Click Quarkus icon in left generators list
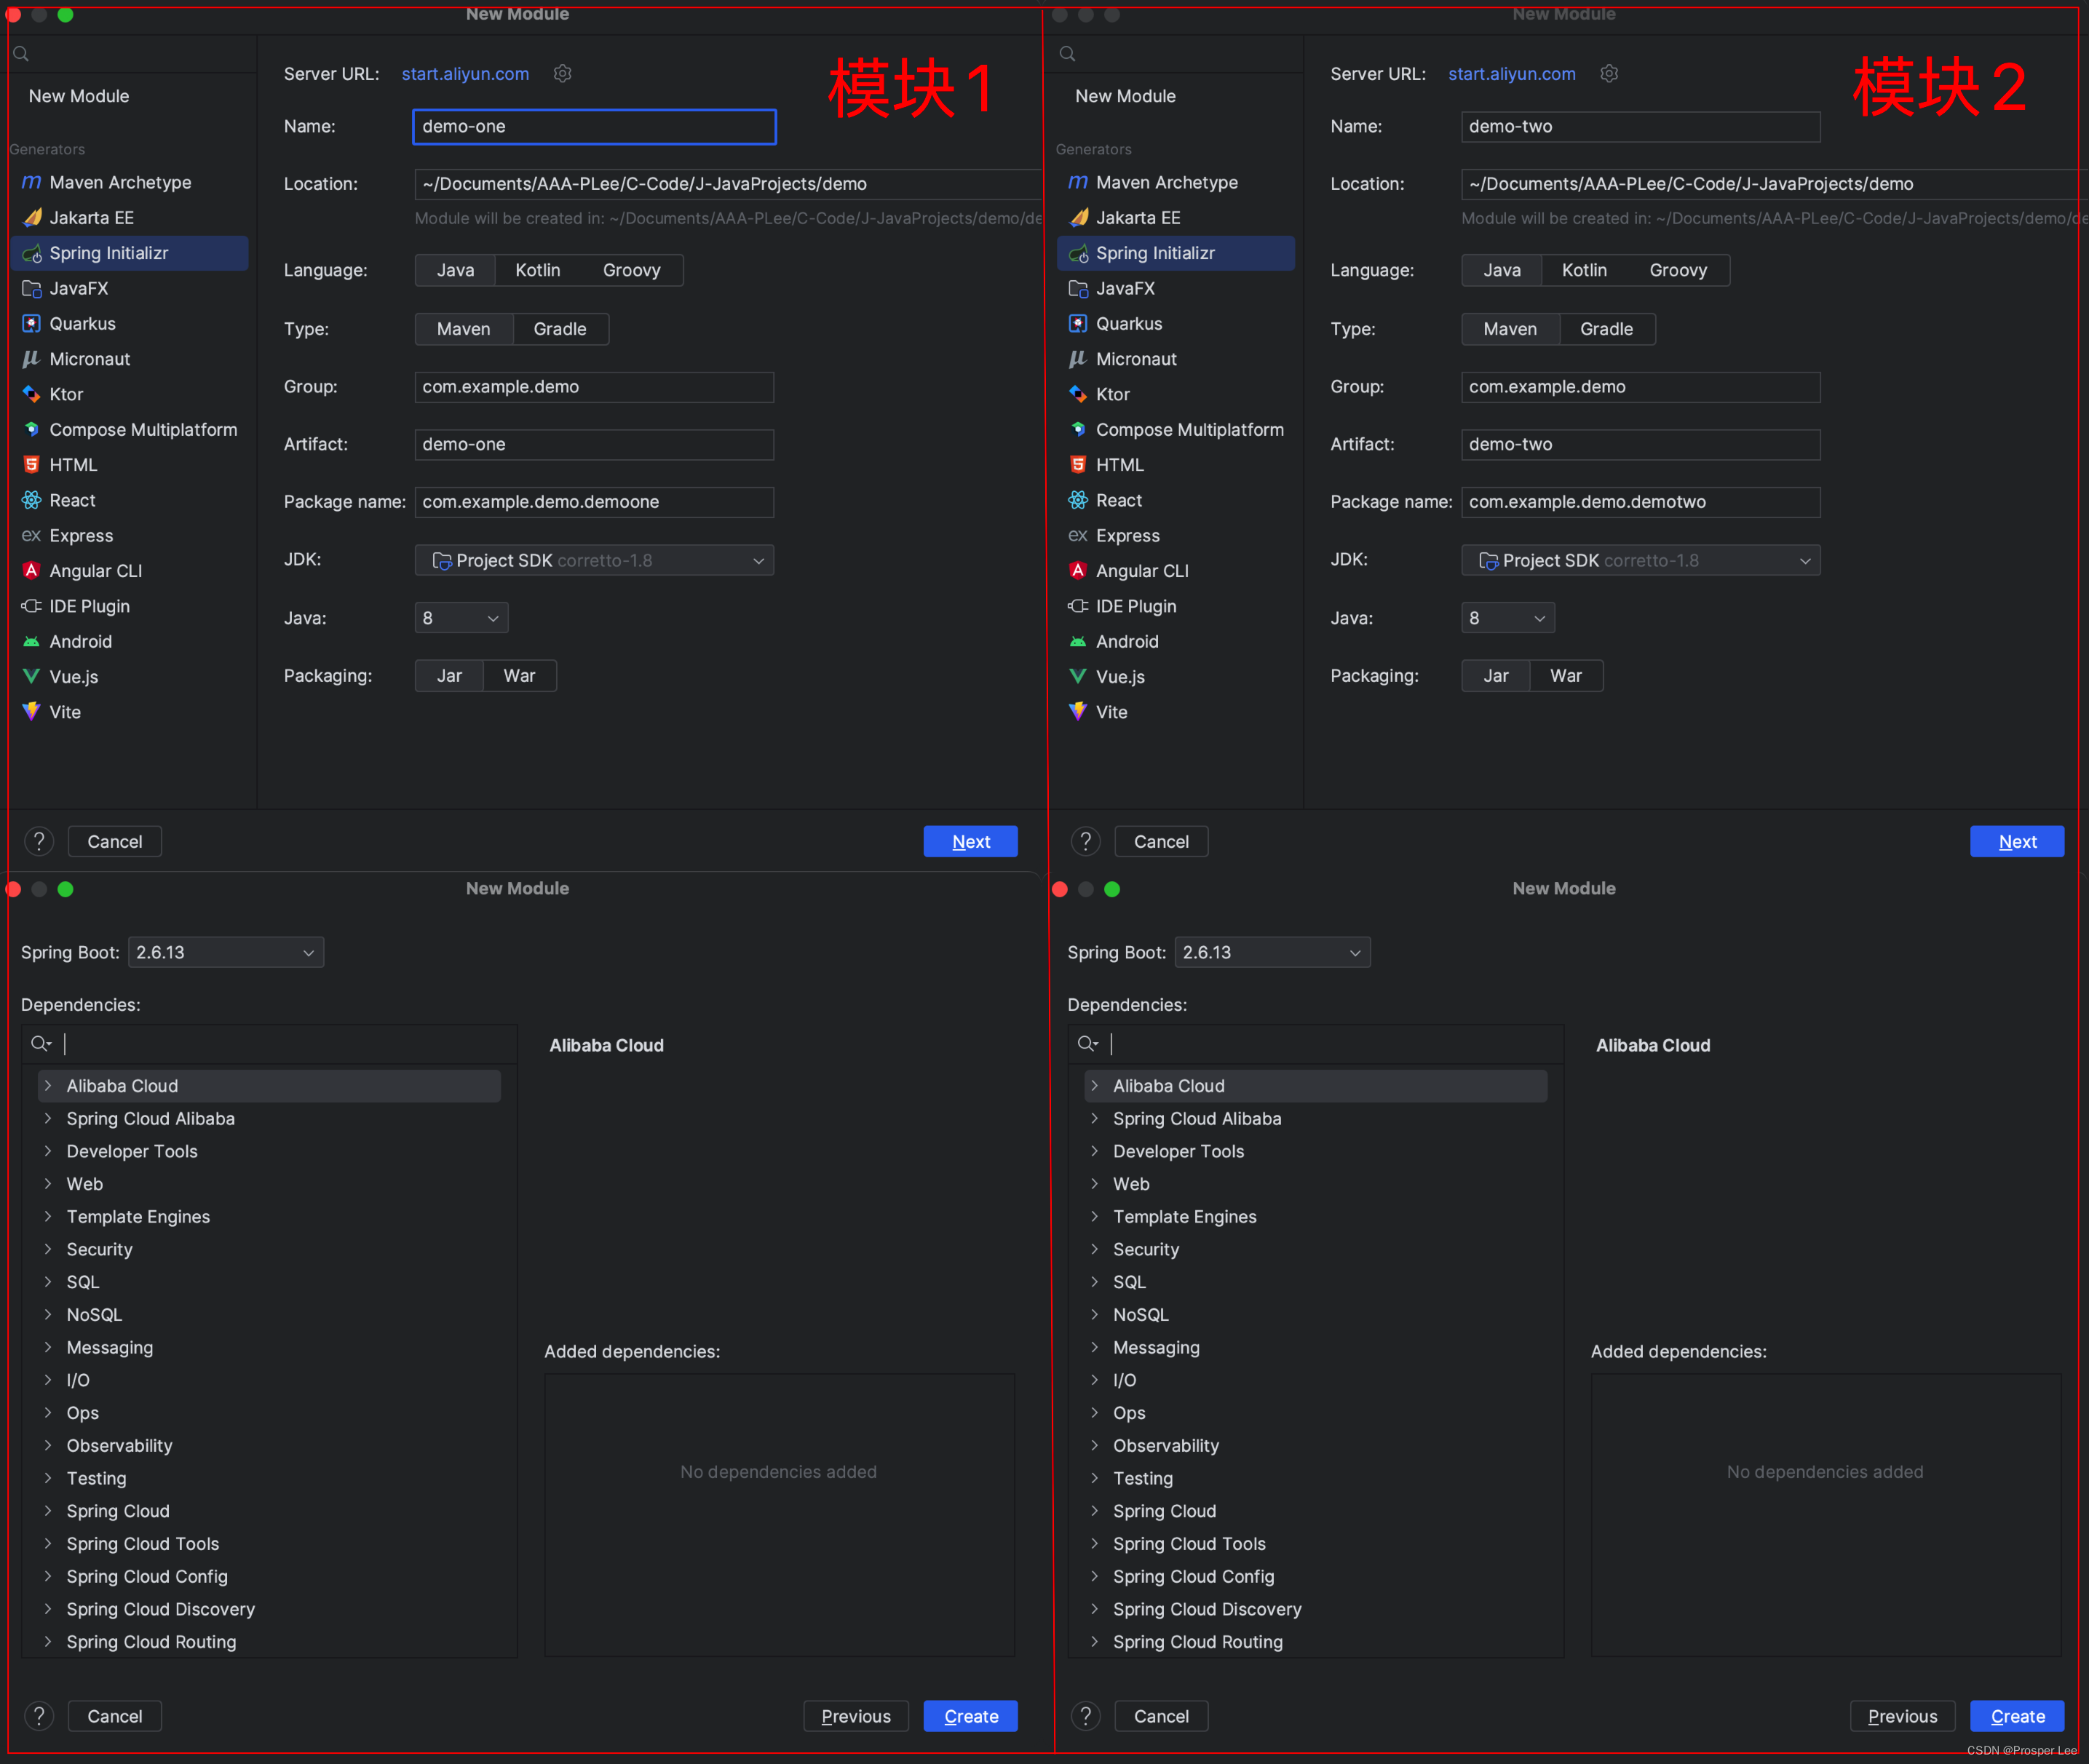The height and width of the screenshot is (1764, 2089). [32, 323]
